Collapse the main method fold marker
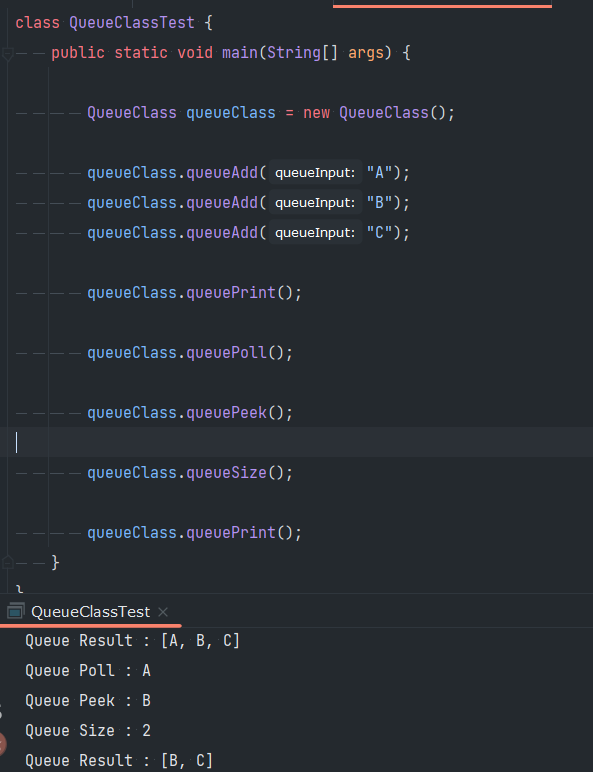 (7, 53)
